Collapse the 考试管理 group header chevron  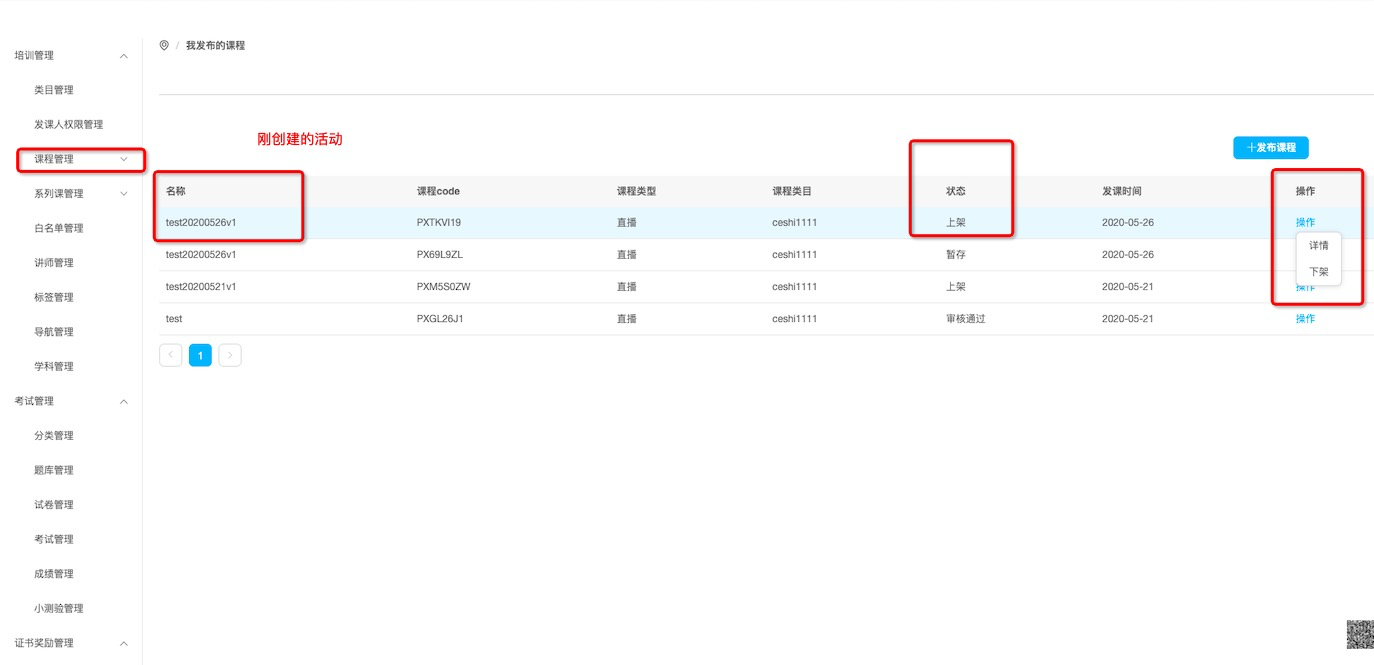124,402
